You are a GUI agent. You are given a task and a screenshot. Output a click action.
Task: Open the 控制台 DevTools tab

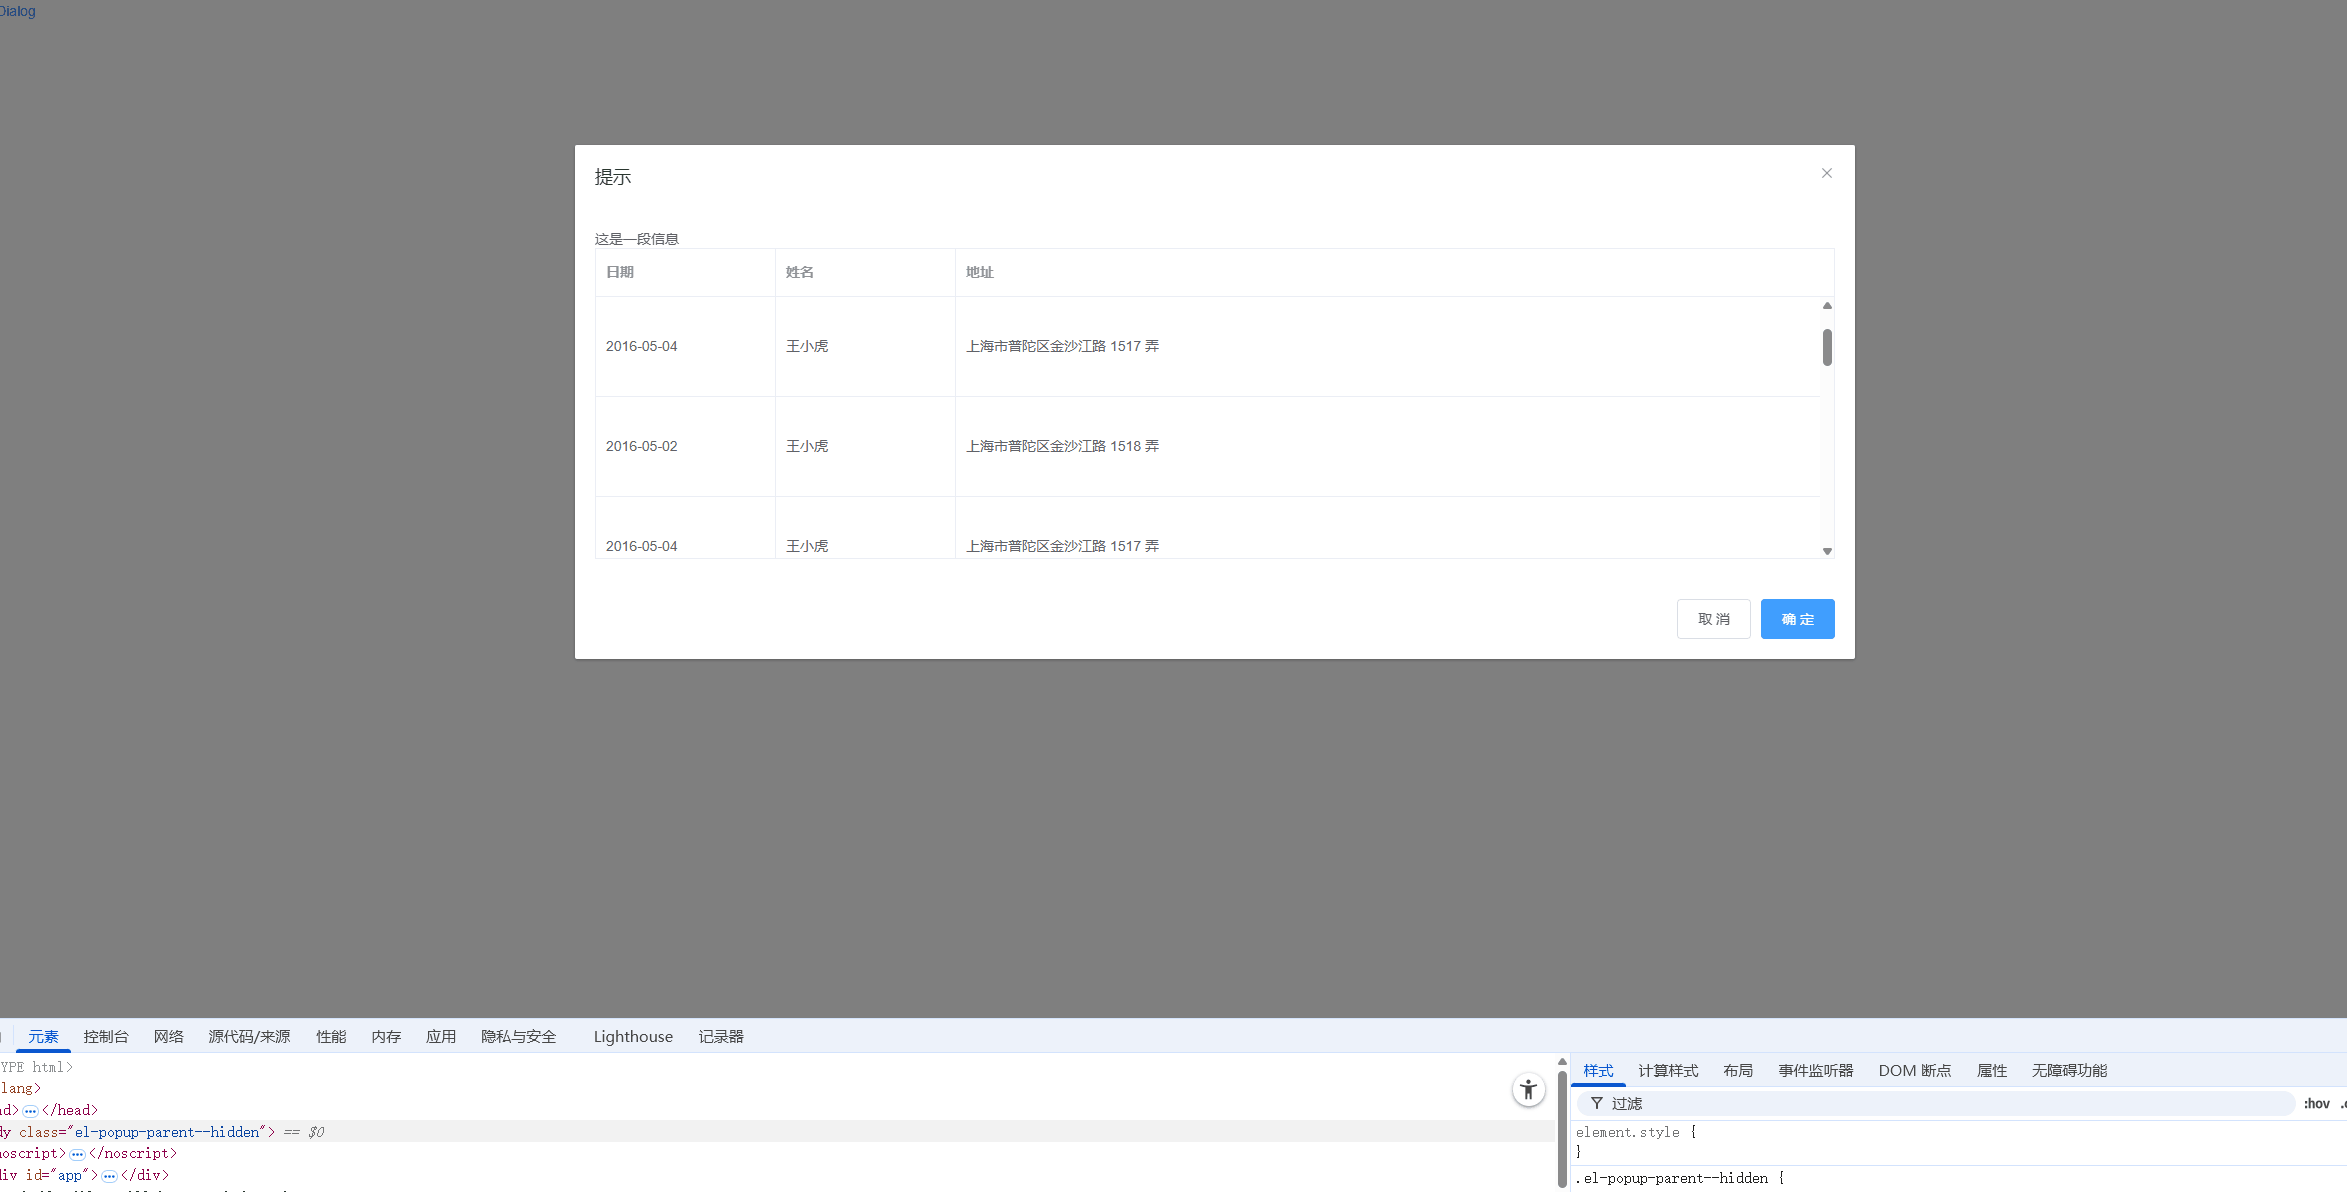click(106, 1036)
